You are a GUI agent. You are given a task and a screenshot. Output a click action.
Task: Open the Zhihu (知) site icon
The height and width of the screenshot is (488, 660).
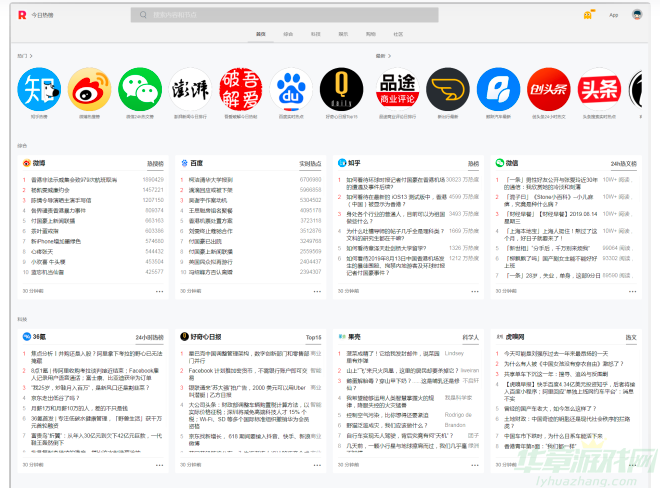point(39,90)
